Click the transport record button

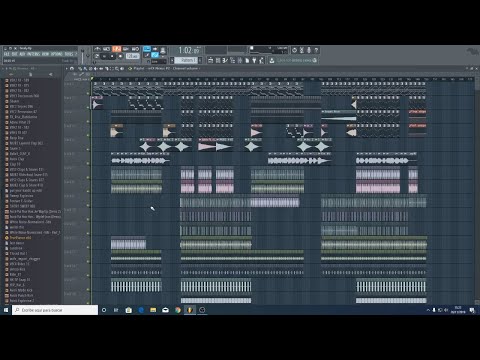click(120, 56)
